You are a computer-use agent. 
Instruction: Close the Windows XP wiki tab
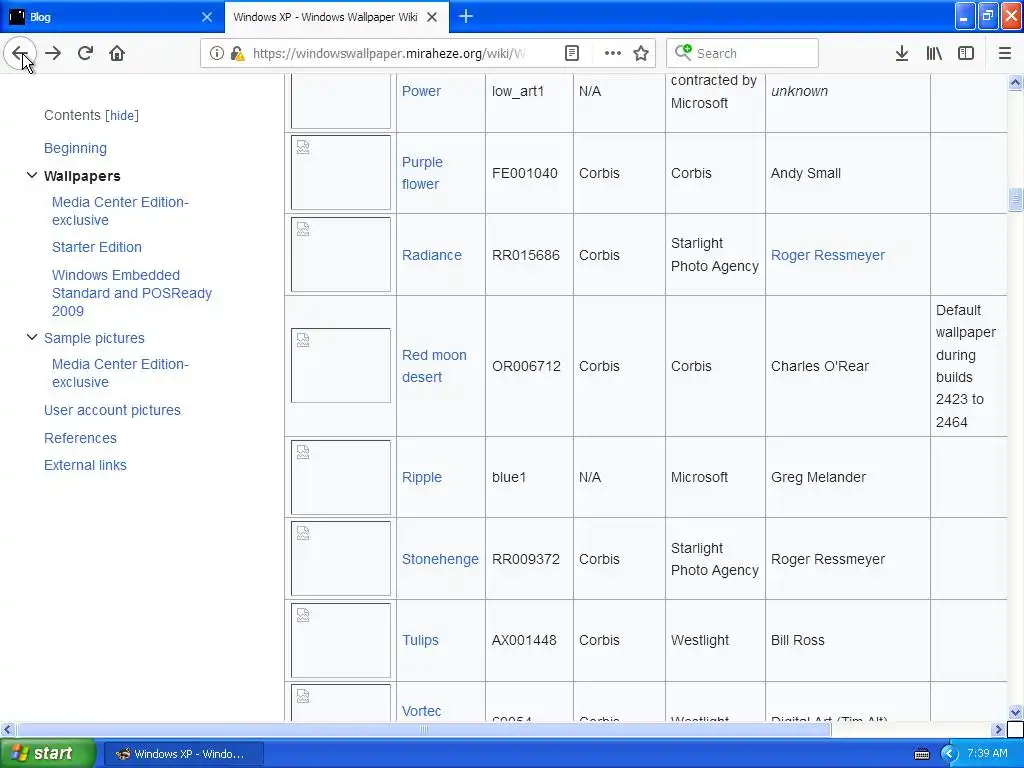(432, 17)
